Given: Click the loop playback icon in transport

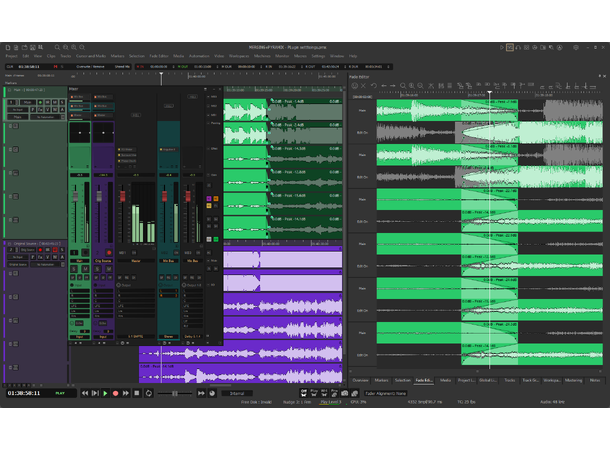Looking at the screenshot, I should 149,393.
